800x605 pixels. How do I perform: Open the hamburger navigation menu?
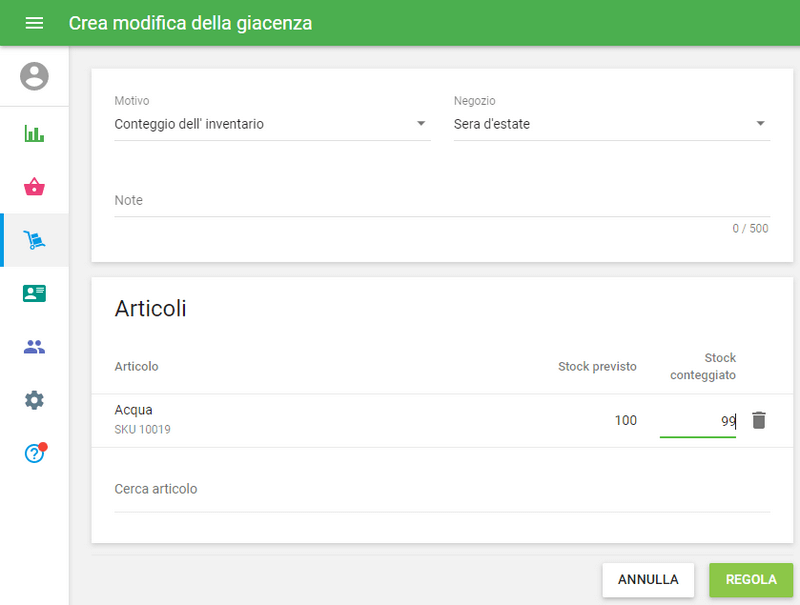click(34, 23)
